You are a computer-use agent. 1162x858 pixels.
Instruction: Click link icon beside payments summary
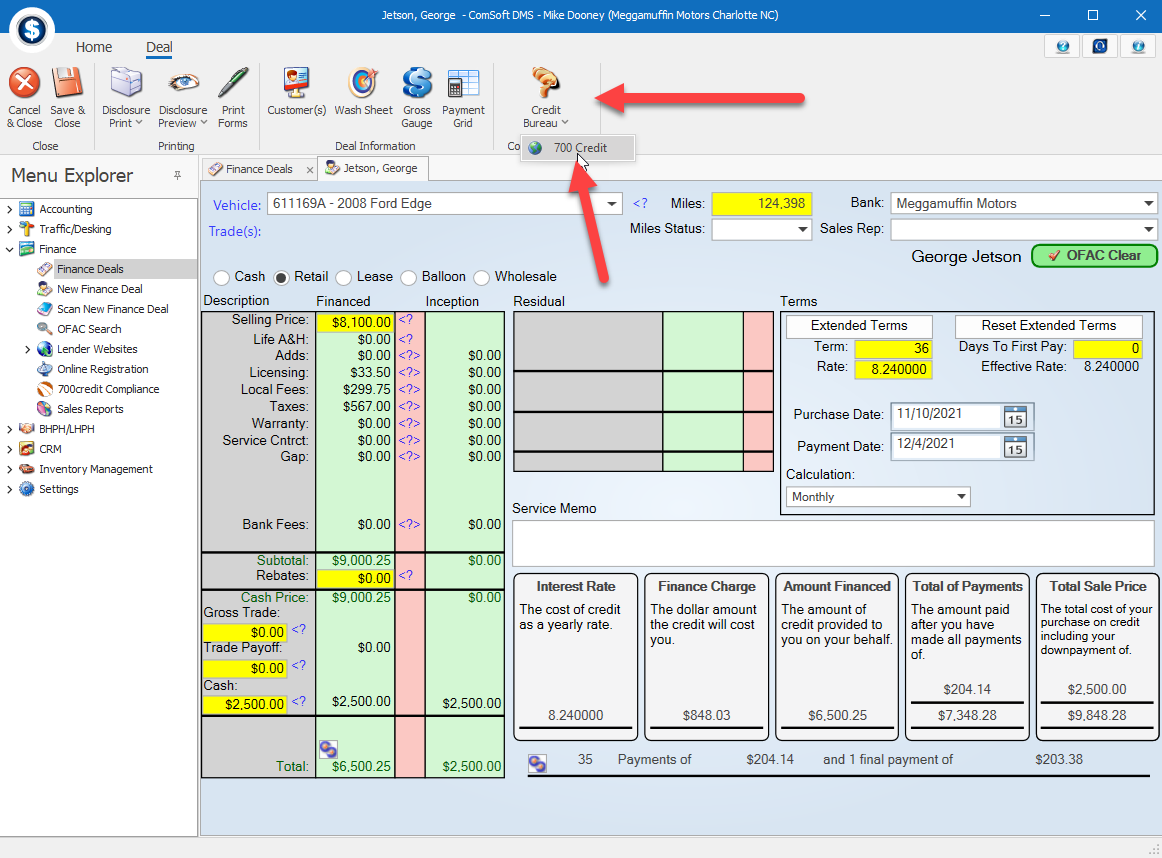tap(537, 763)
